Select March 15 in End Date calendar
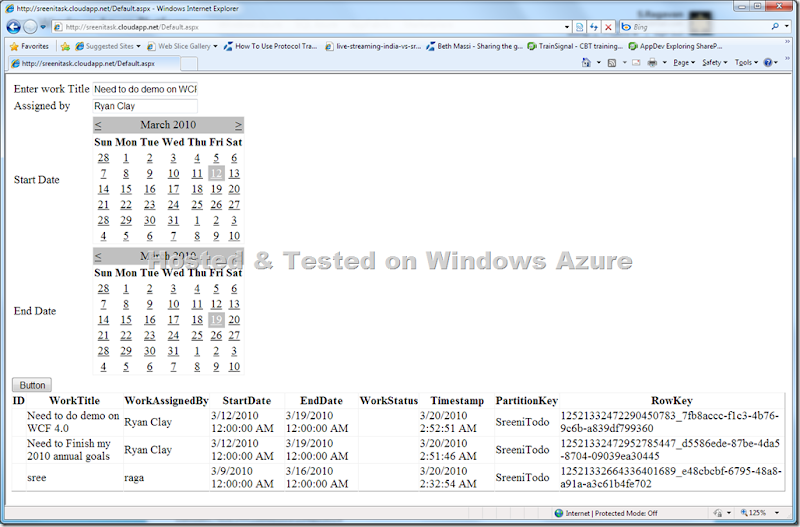The height and width of the screenshot is (527, 800). [x=126, y=320]
